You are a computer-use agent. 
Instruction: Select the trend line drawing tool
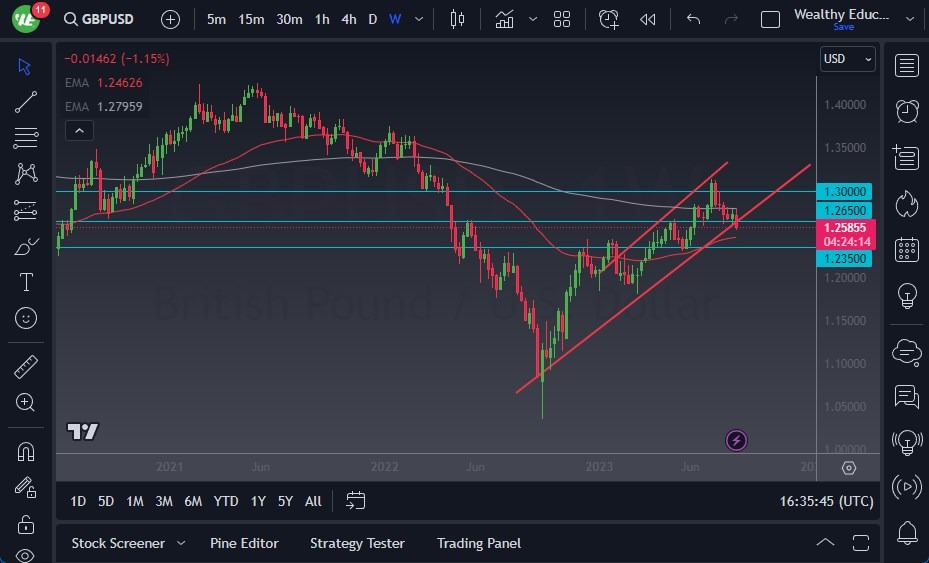pos(26,102)
